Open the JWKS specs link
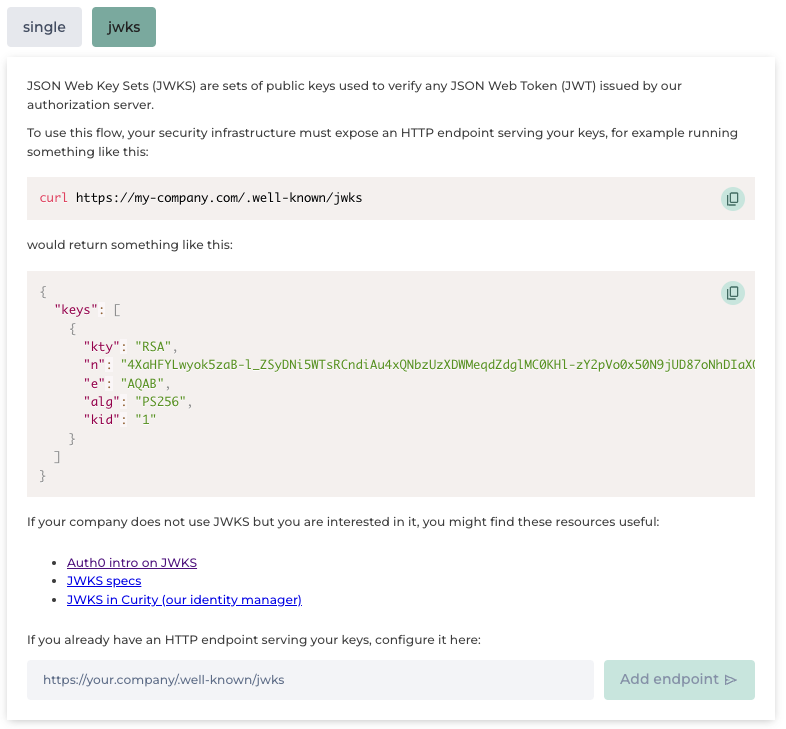The height and width of the screenshot is (729, 786). tap(104, 581)
